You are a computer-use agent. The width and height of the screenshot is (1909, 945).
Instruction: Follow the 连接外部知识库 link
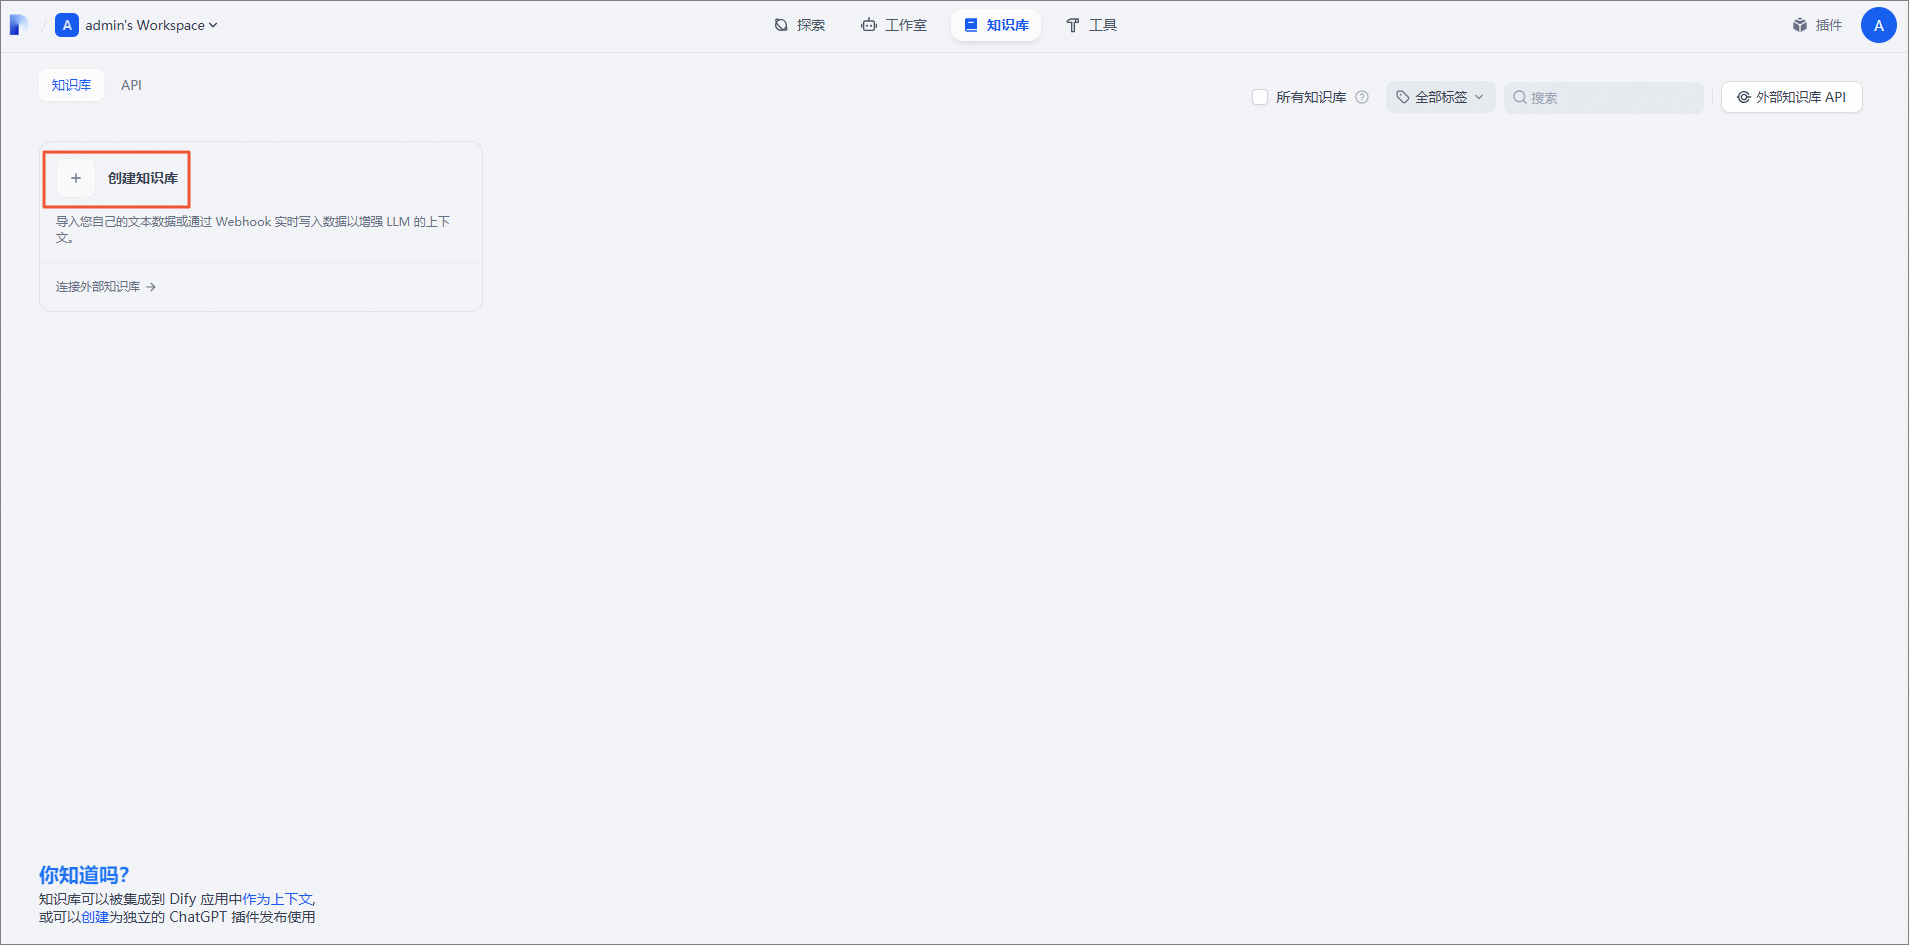tap(106, 287)
